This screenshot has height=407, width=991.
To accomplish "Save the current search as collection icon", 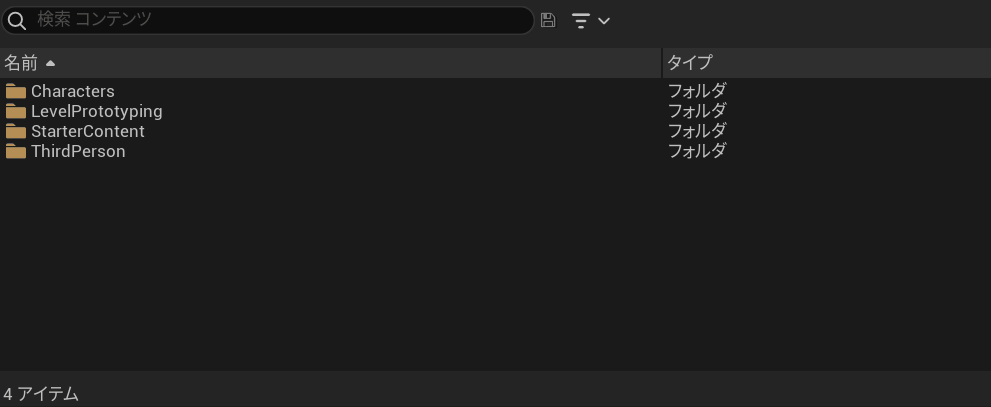I will pos(548,20).
